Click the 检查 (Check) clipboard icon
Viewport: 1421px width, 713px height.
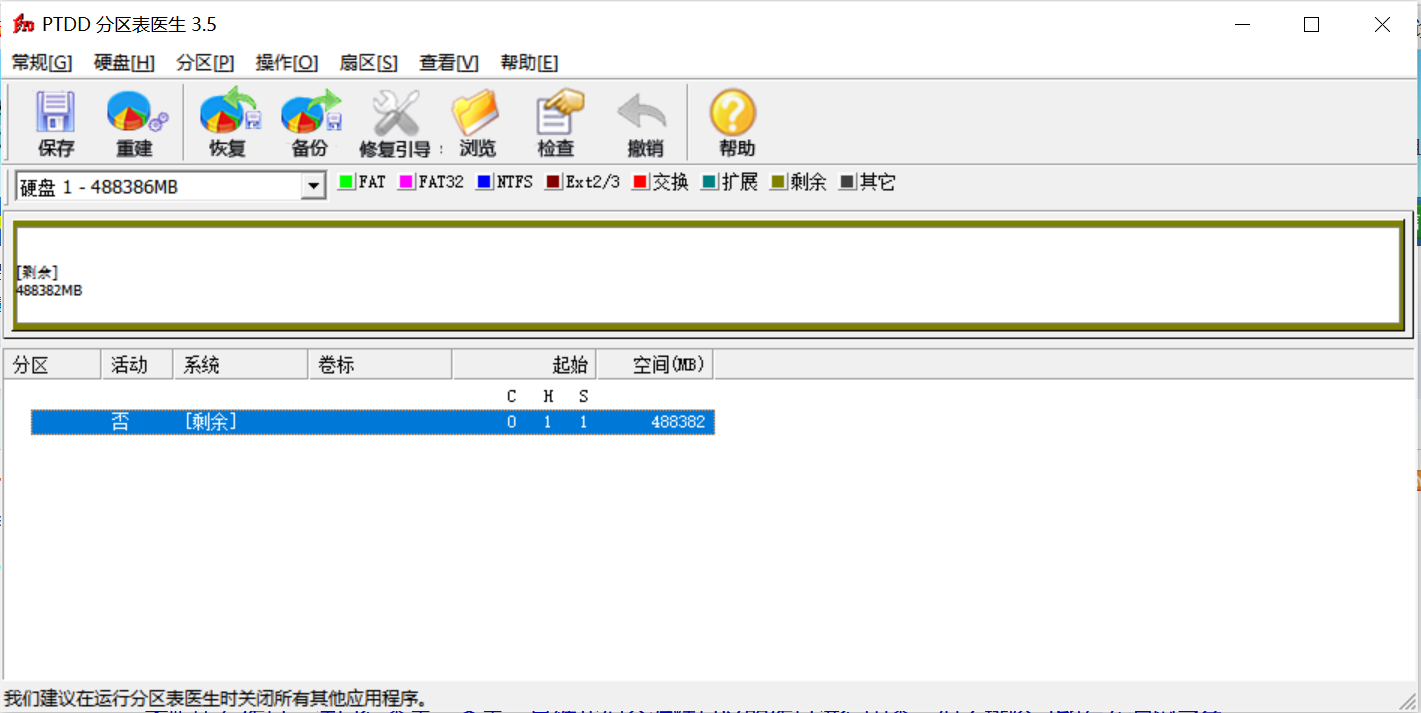(557, 114)
